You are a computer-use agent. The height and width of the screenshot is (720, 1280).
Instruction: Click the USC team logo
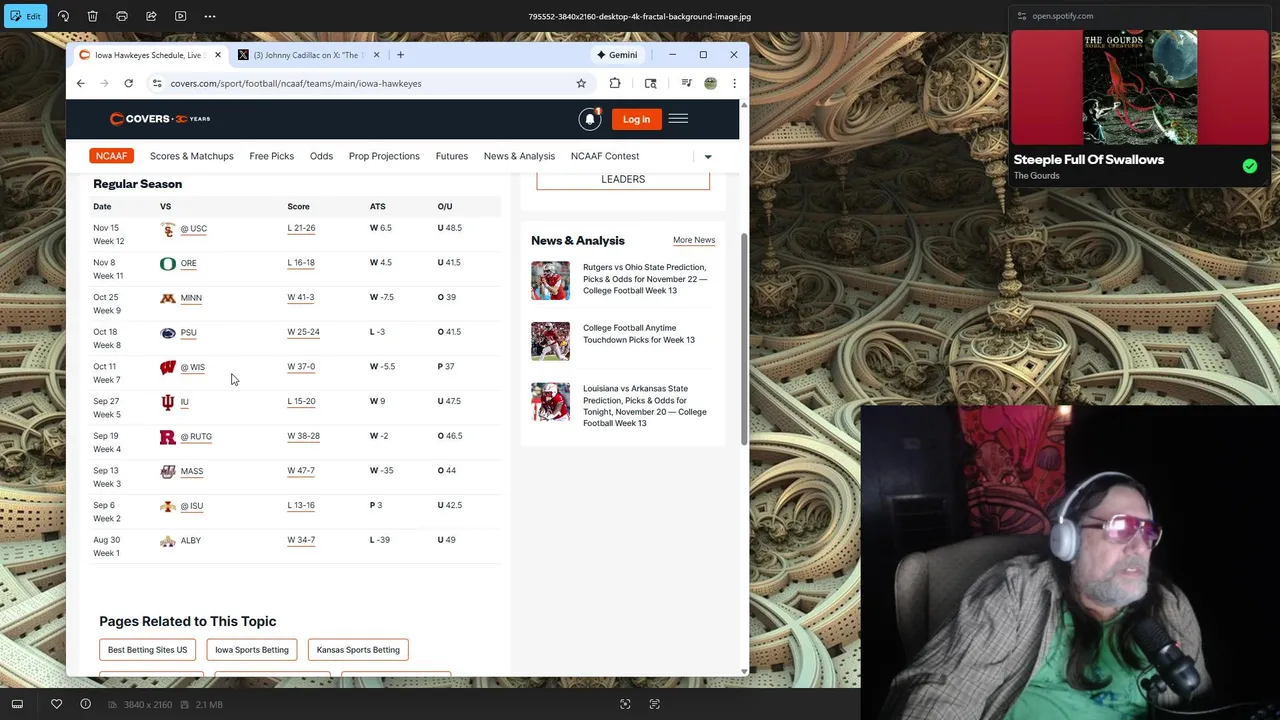click(168, 230)
